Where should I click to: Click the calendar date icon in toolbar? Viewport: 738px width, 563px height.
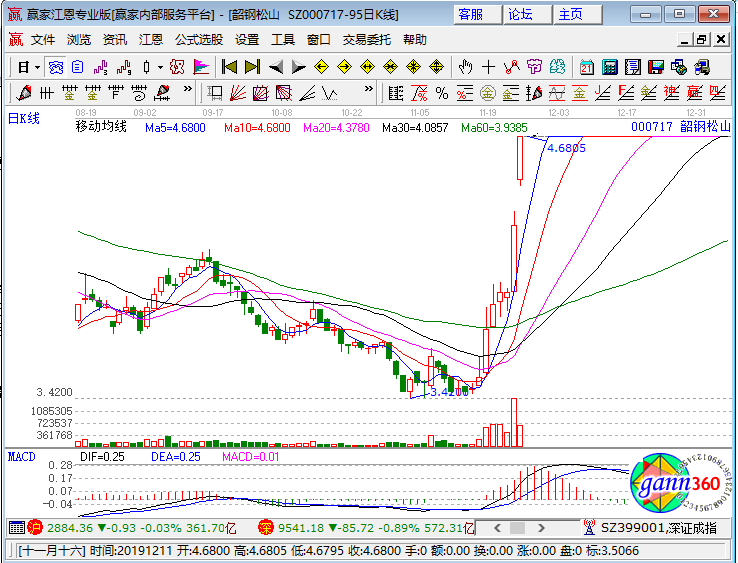coord(586,67)
